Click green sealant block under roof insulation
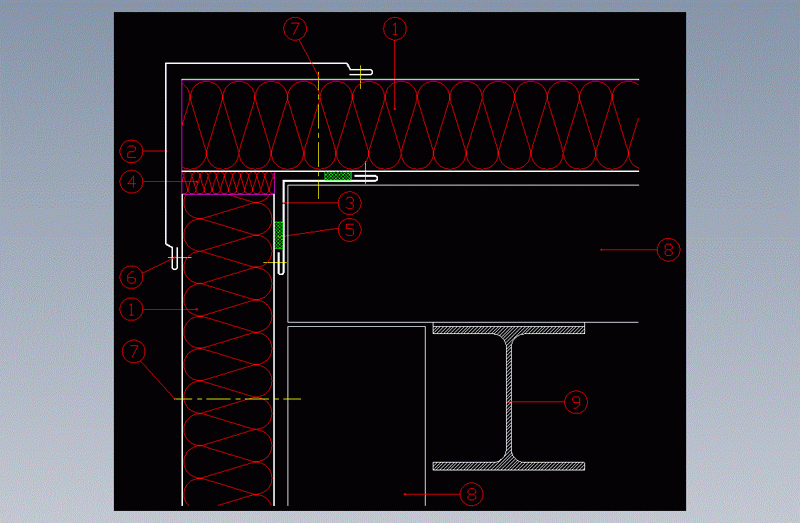 click(x=337, y=177)
